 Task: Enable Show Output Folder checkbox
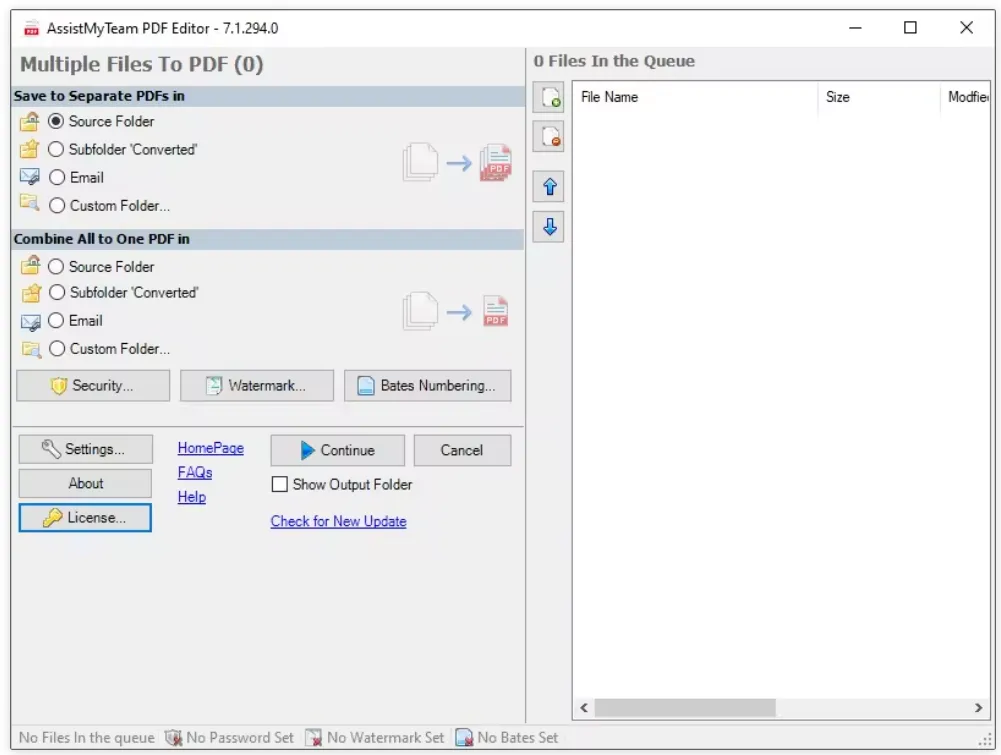[280, 484]
